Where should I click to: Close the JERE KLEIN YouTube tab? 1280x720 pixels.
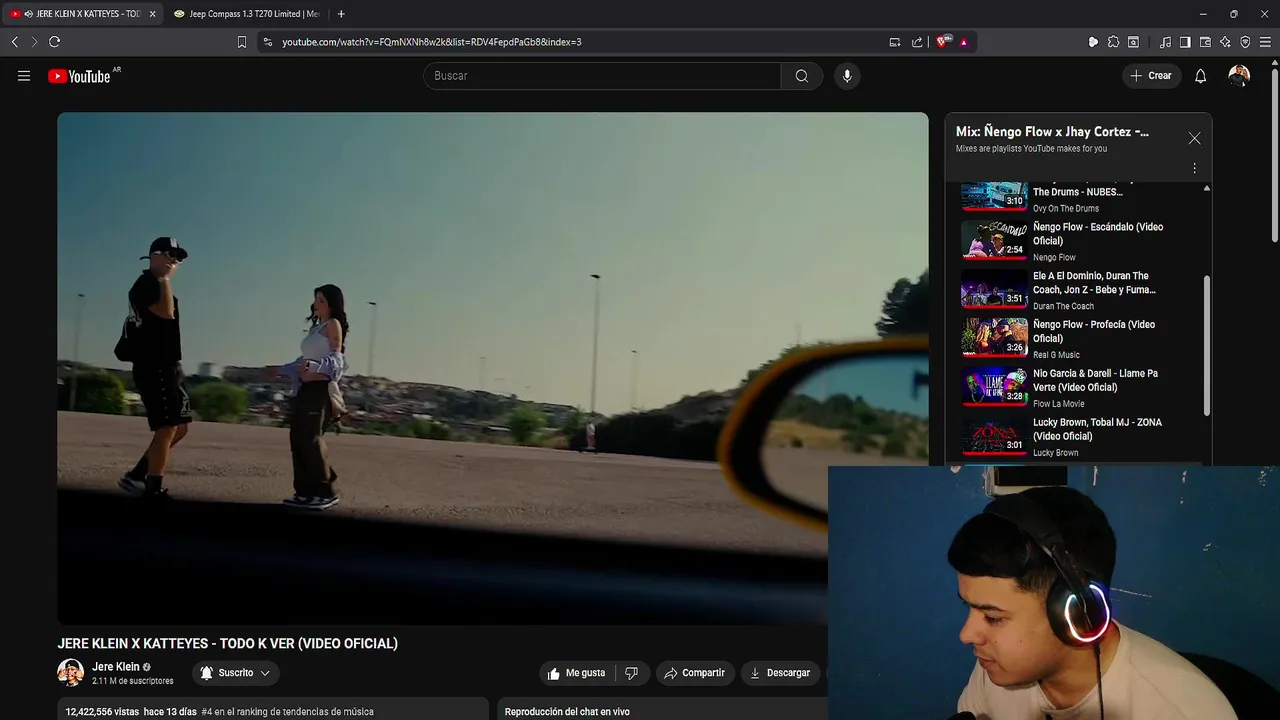pos(152,14)
